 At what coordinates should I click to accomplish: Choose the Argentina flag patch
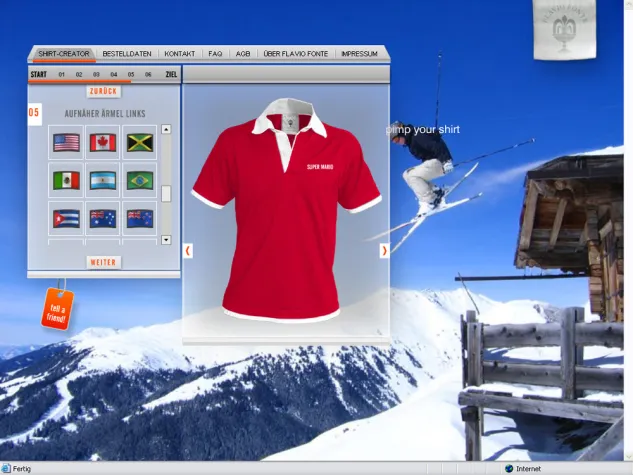click(x=103, y=180)
